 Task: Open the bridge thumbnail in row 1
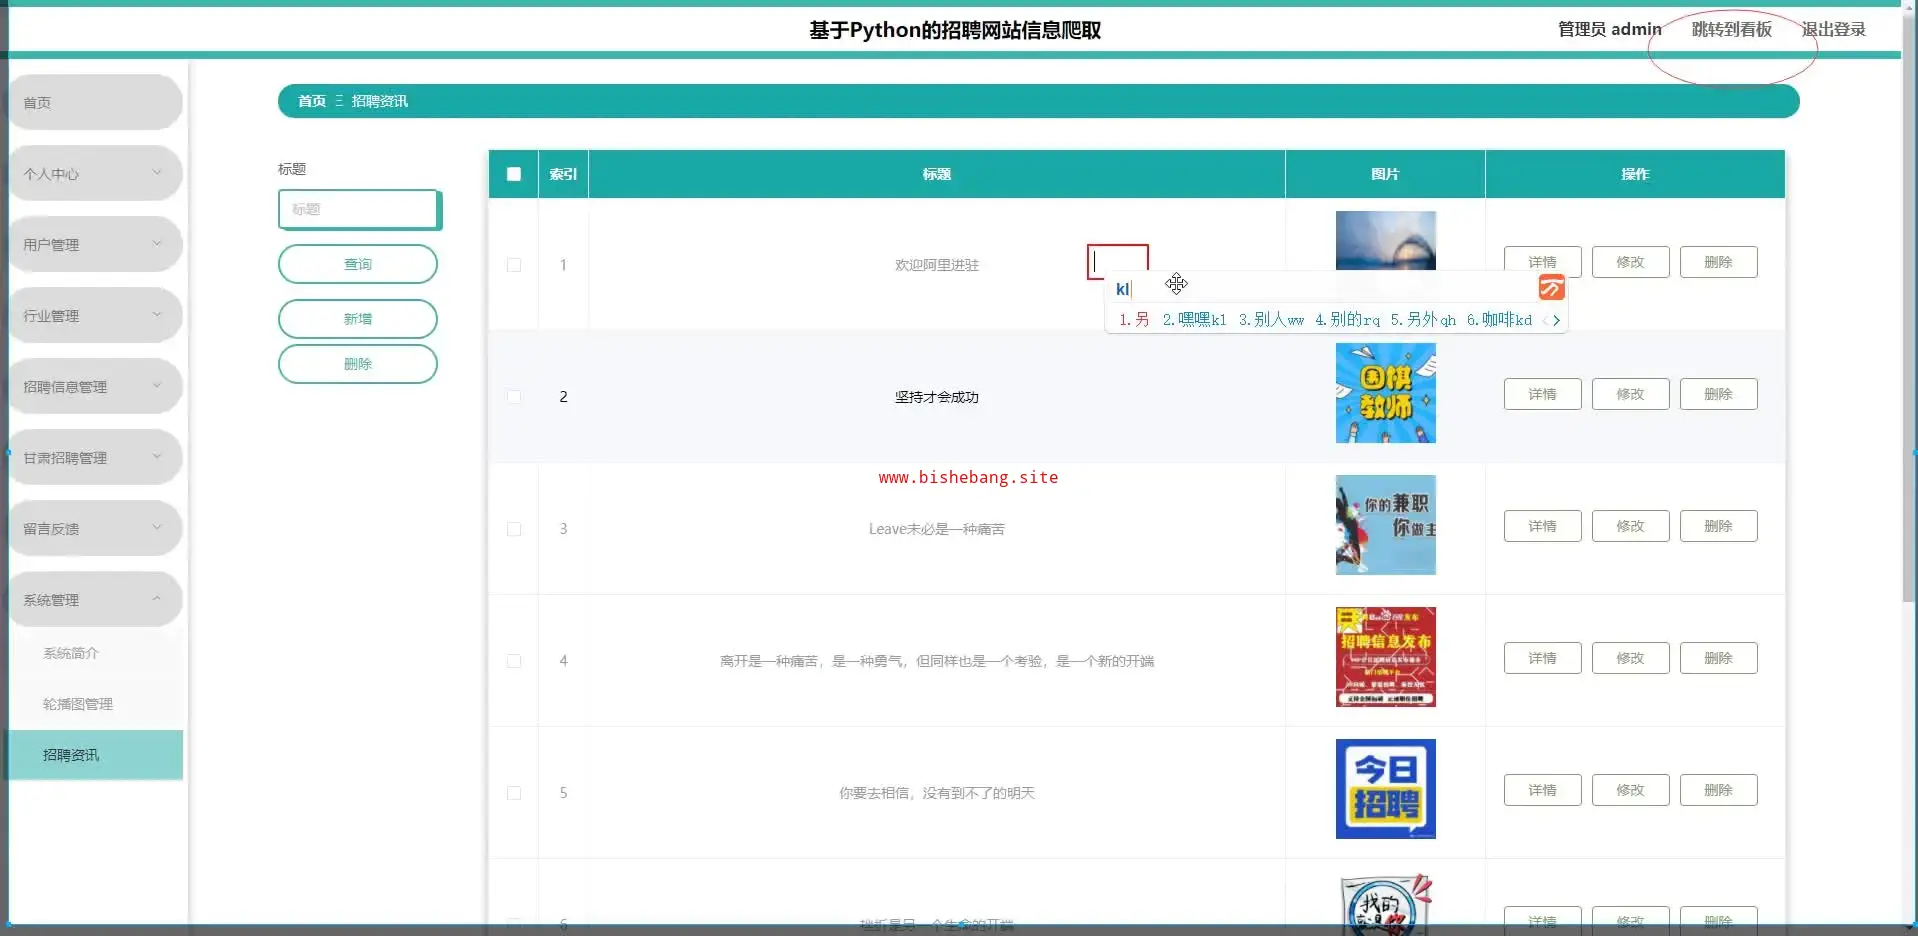pos(1386,241)
